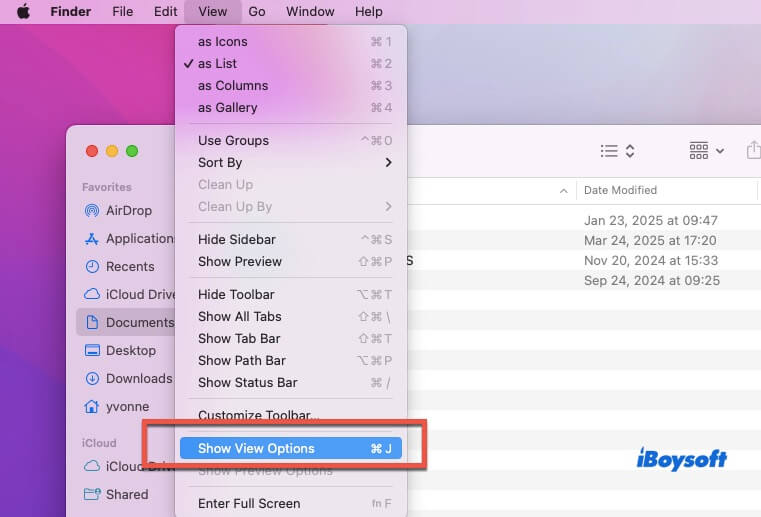761x517 pixels.
Task: Click the Share toolbar icon
Action: click(752, 151)
